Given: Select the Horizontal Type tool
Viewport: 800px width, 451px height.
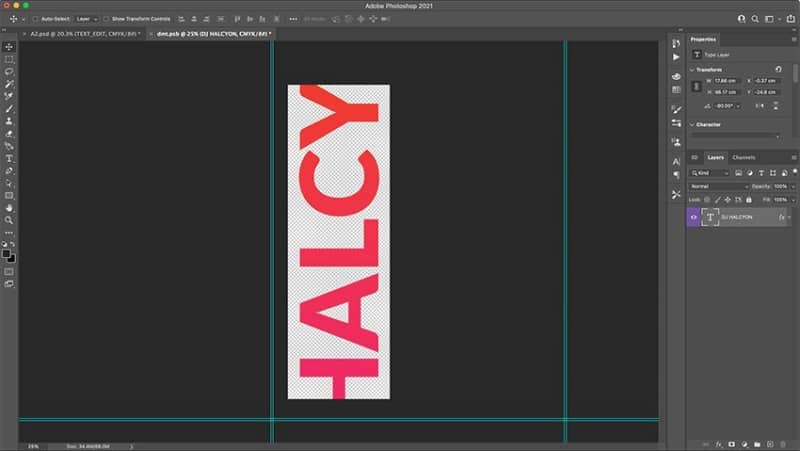Looking at the screenshot, I should tap(9, 159).
